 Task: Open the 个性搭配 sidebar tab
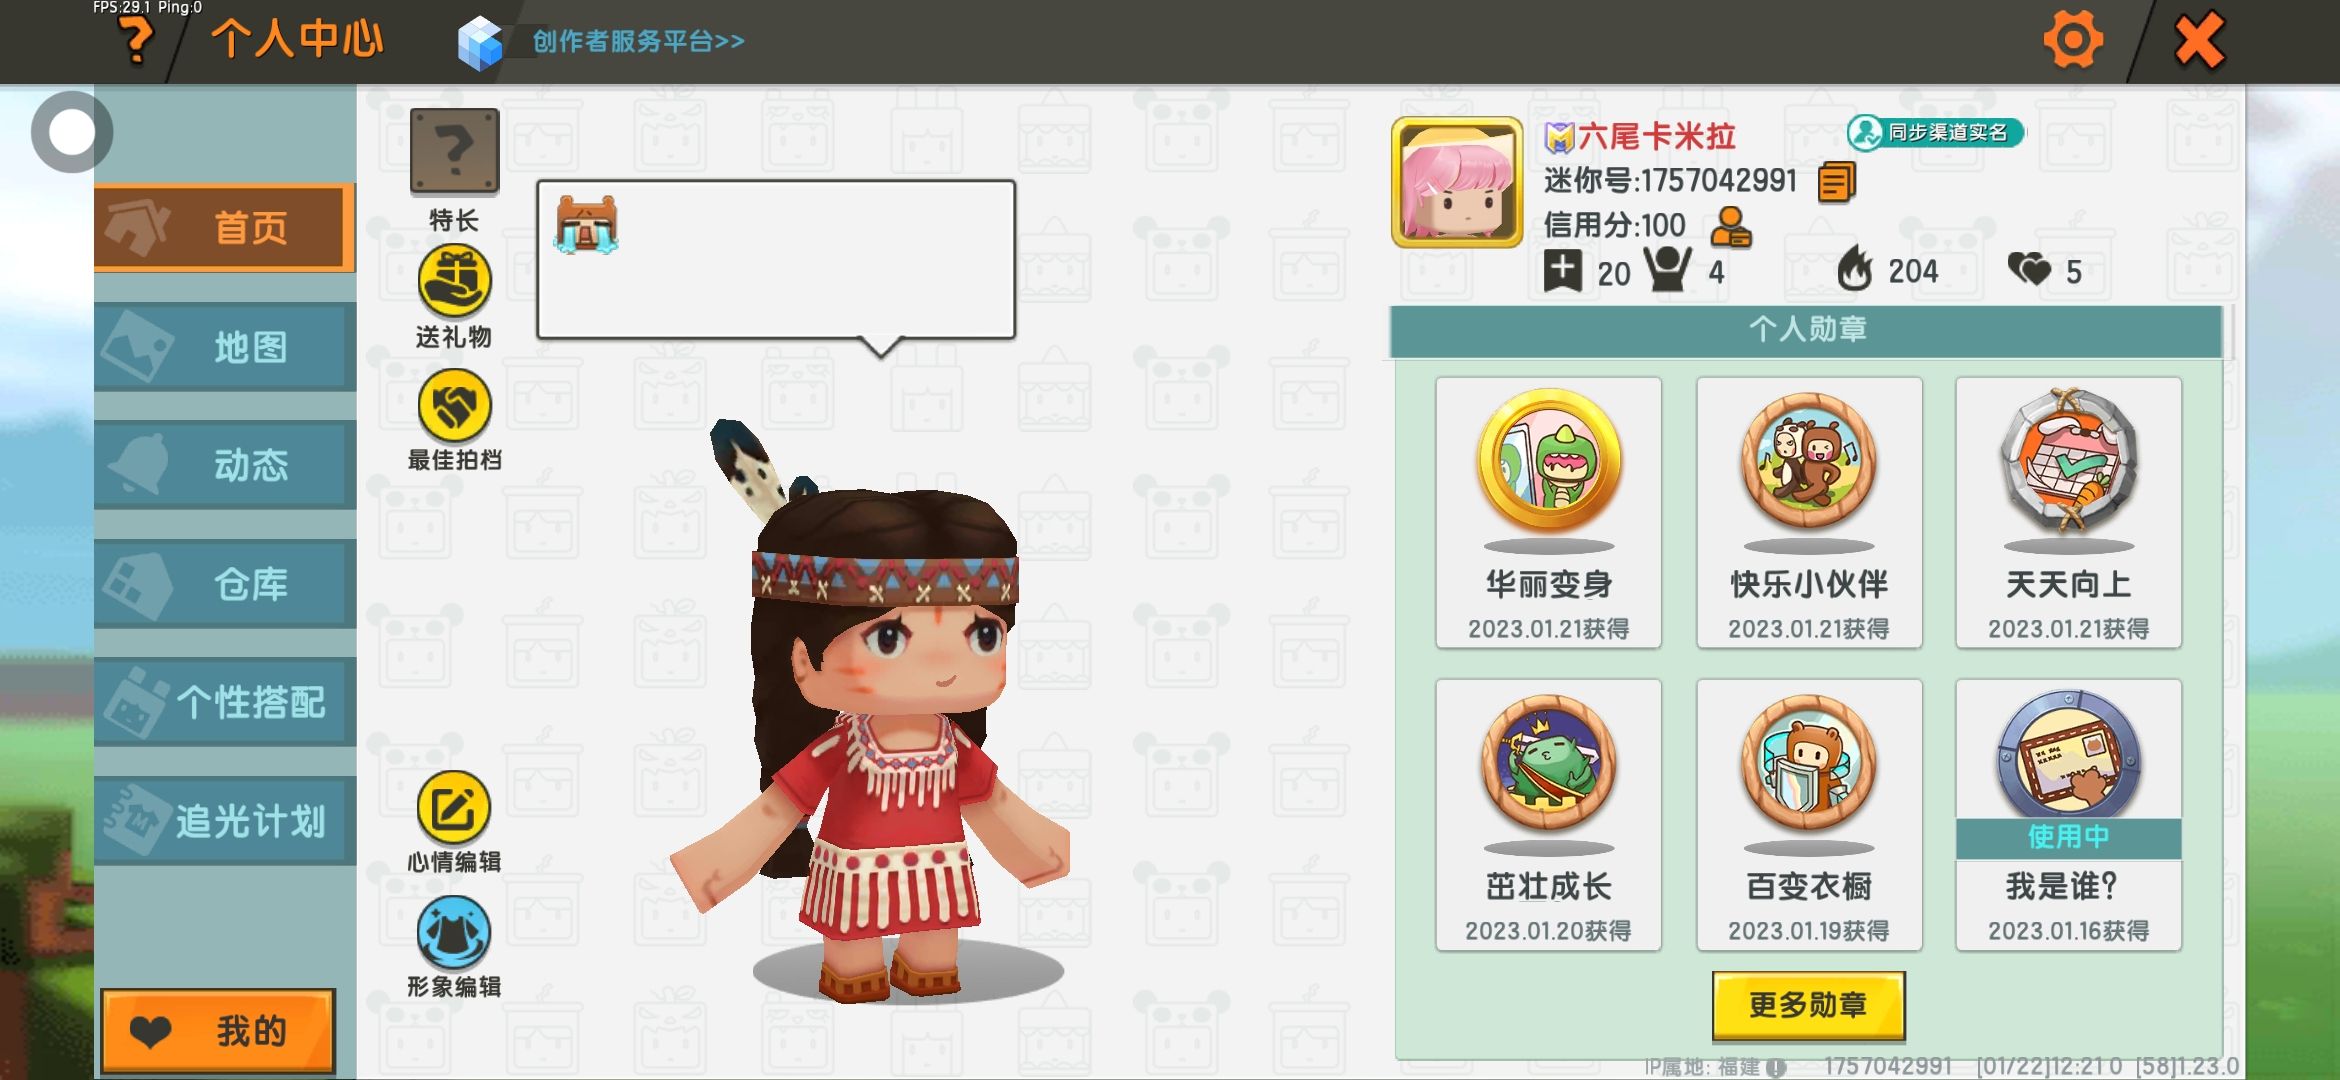pos(225,702)
